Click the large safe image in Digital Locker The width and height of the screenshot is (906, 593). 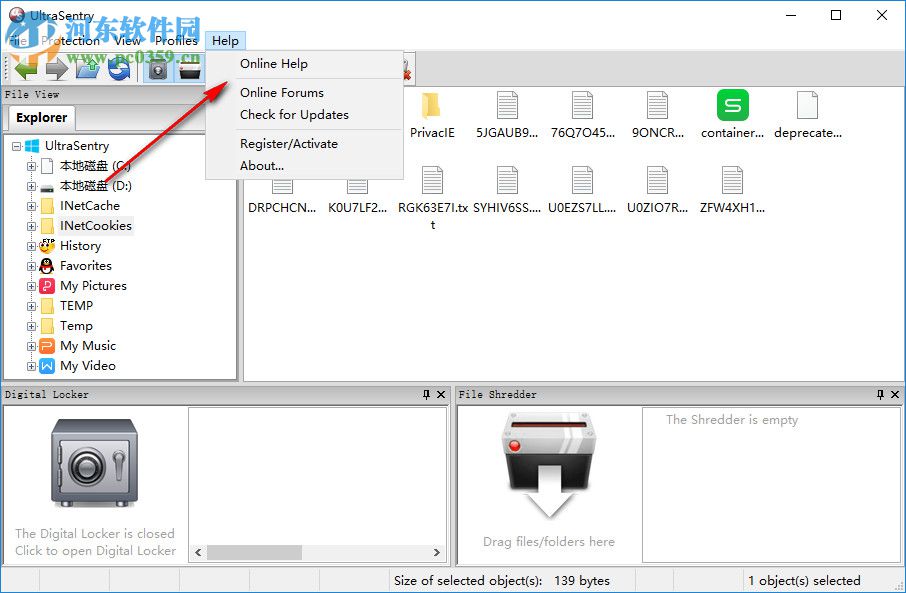click(95, 463)
